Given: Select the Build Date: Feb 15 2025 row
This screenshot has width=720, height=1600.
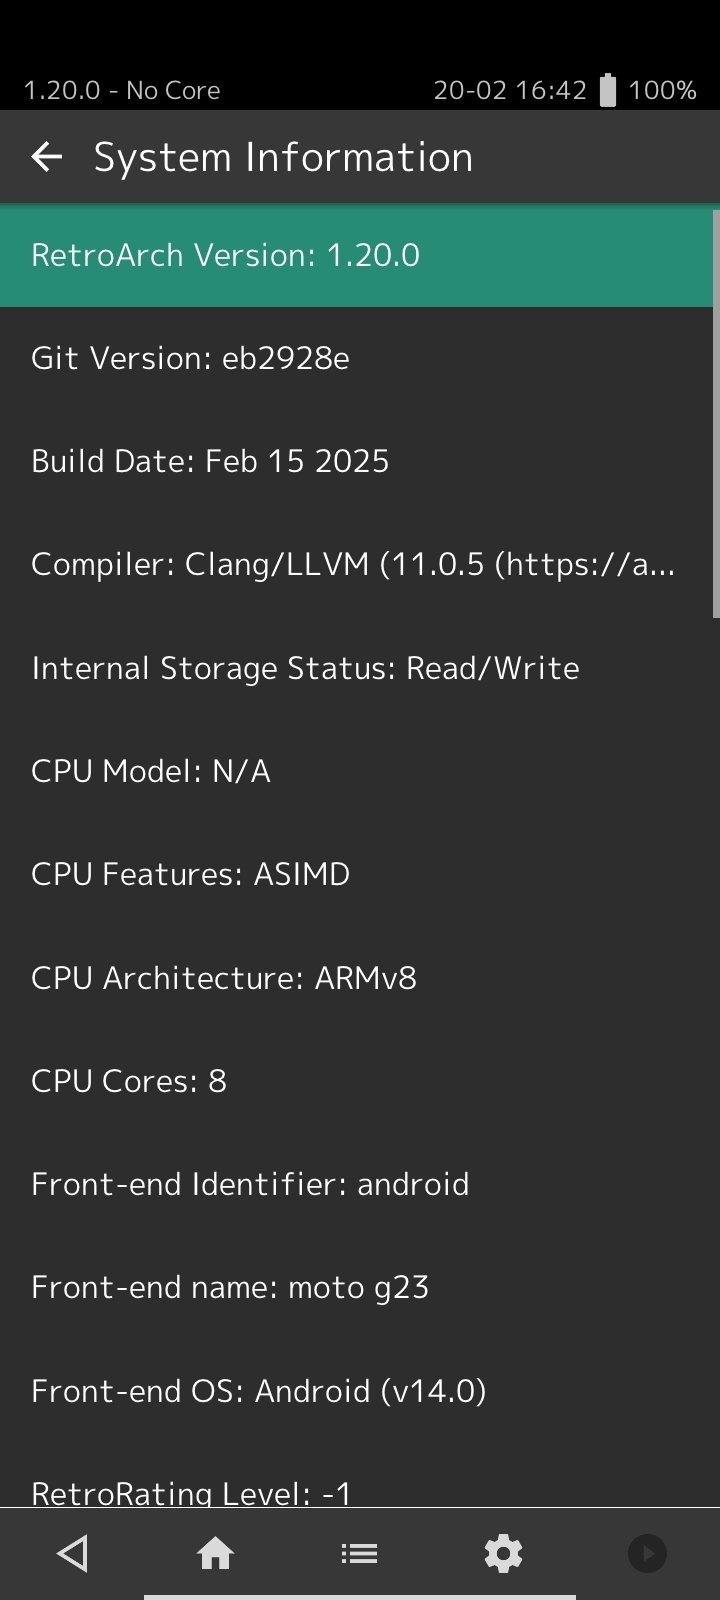Looking at the screenshot, I should [356, 461].
